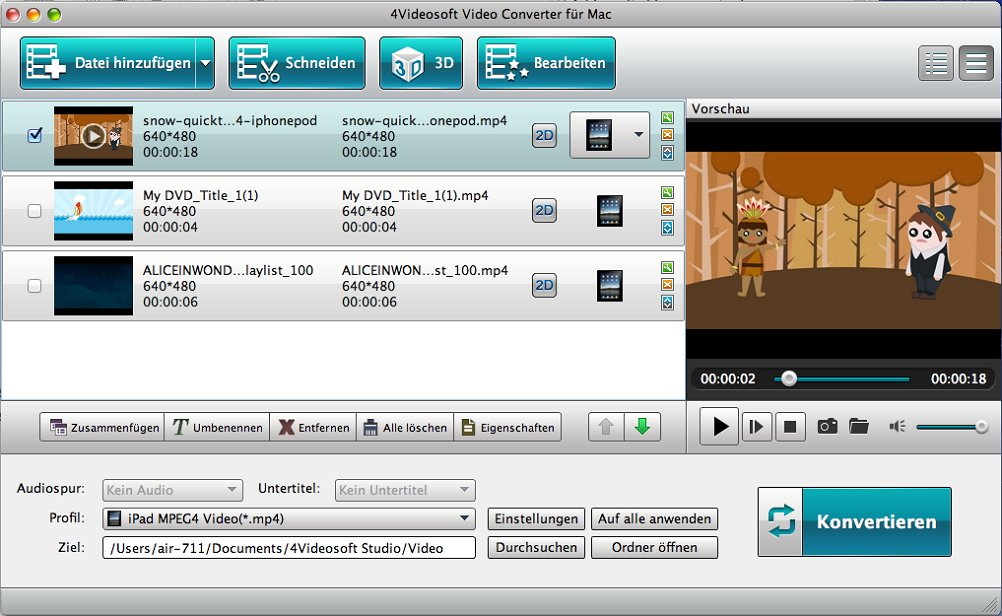Stop the preview playback

(x=790, y=426)
